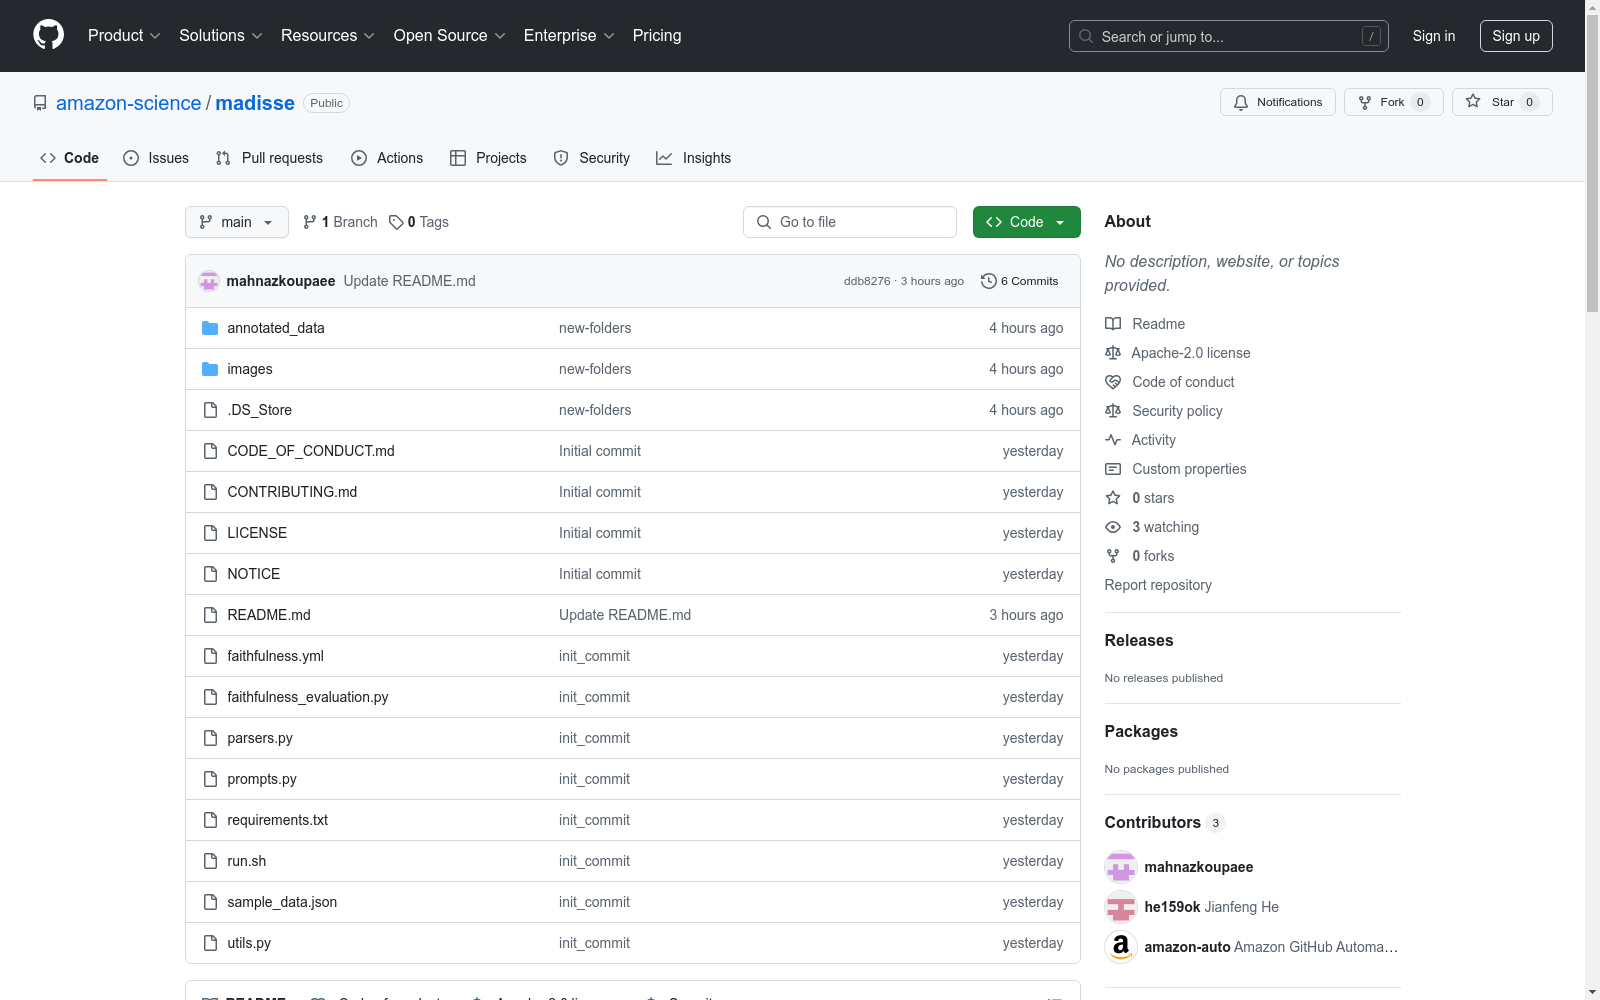Click the pulse icon beside Activity
The width and height of the screenshot is (1600, 1000).
pos(1113,440)
